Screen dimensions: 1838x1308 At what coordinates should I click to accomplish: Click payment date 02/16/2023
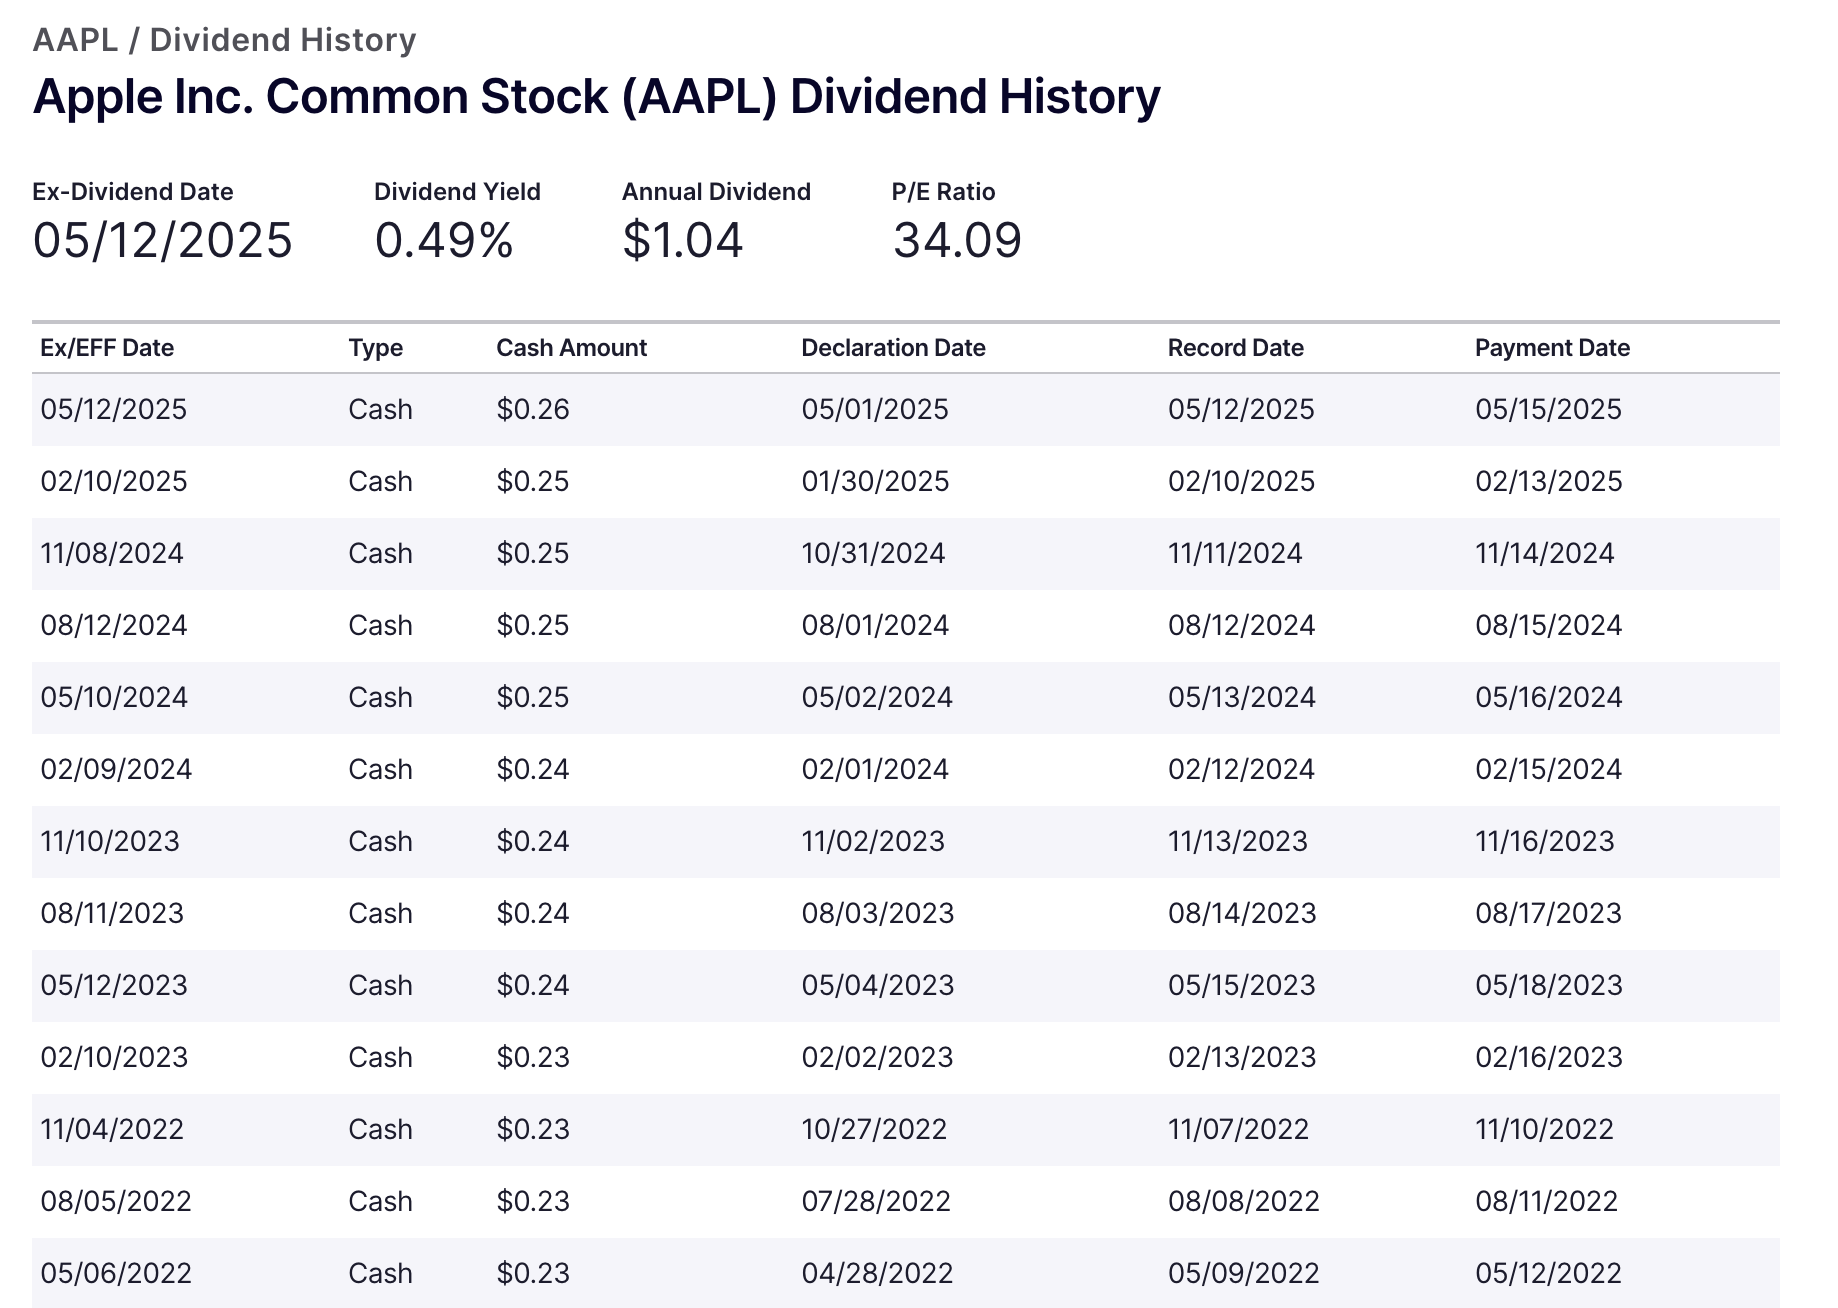click(1549, 1057)
